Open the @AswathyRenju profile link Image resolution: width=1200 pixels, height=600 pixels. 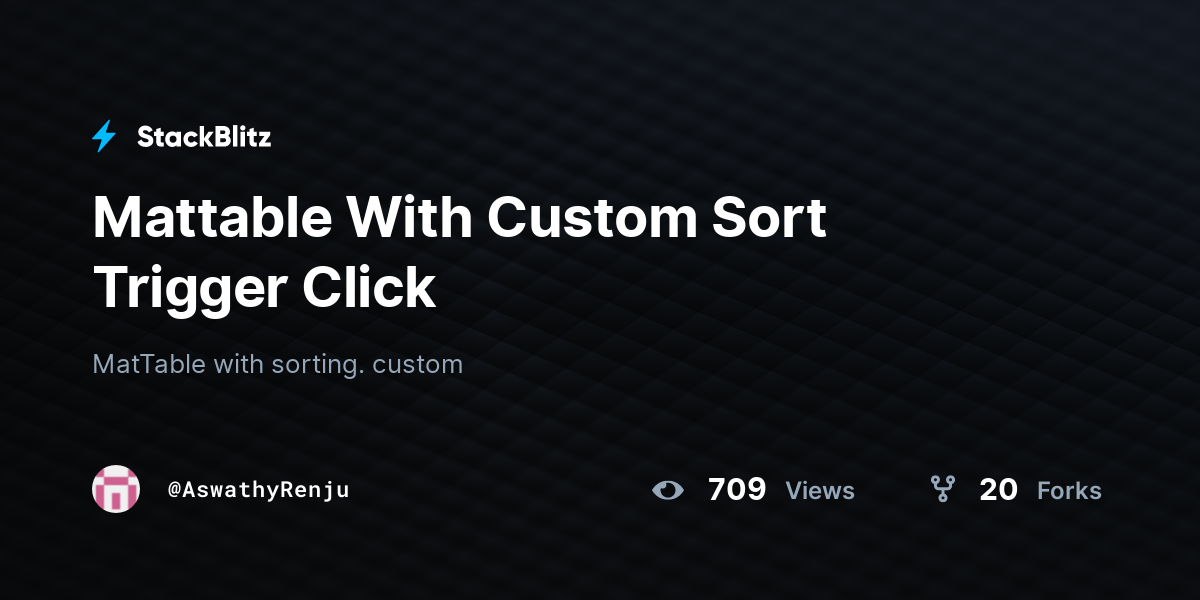click(x=259, y=490)
